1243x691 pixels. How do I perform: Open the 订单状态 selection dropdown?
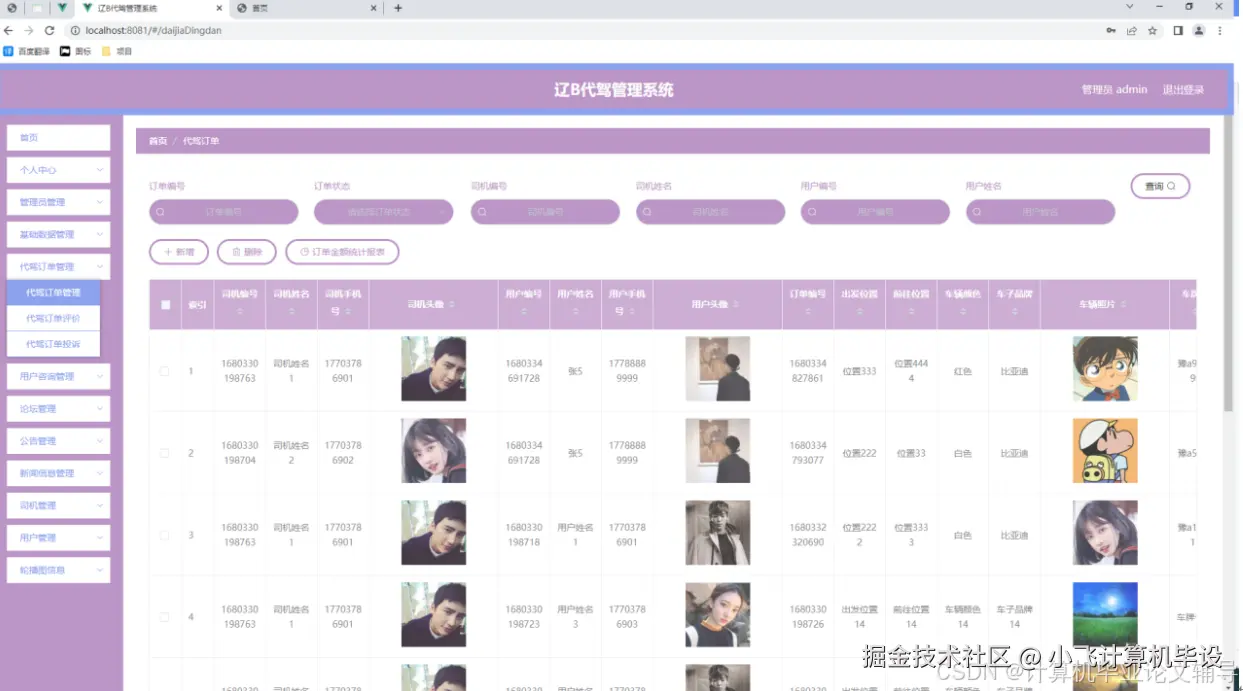point(384,212)
